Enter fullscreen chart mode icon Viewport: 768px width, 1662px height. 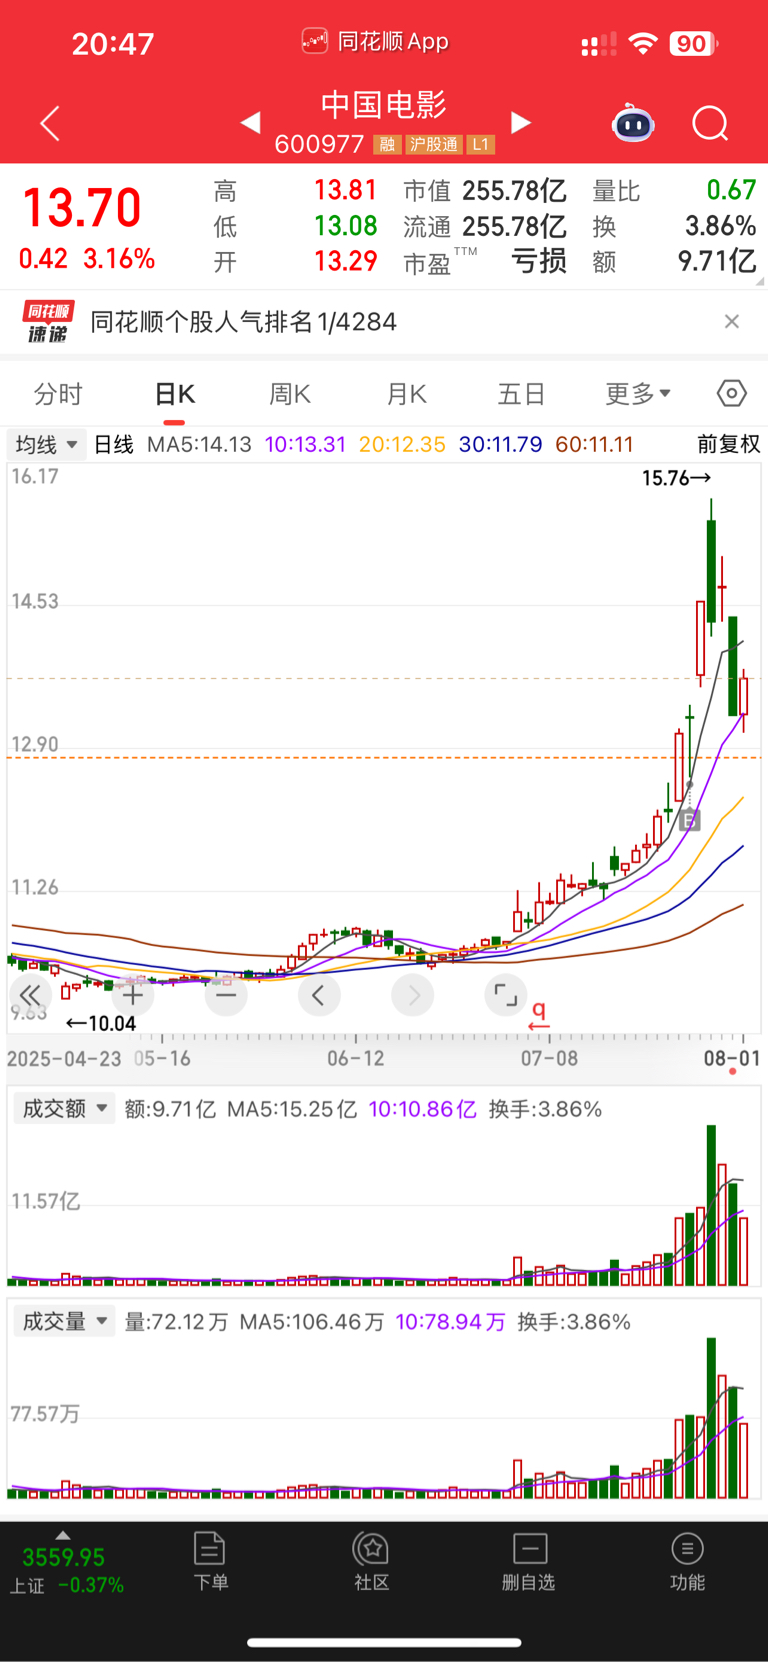coord(506,995)
